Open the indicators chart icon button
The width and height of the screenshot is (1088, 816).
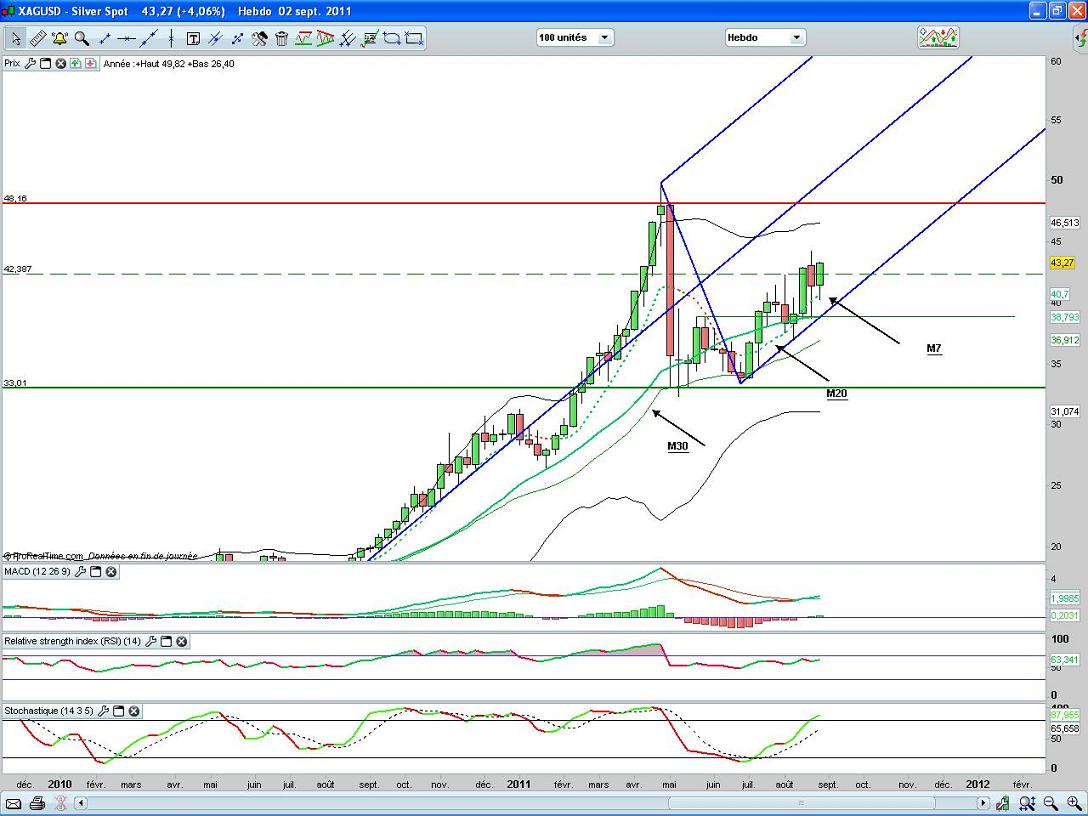[938, 38]
